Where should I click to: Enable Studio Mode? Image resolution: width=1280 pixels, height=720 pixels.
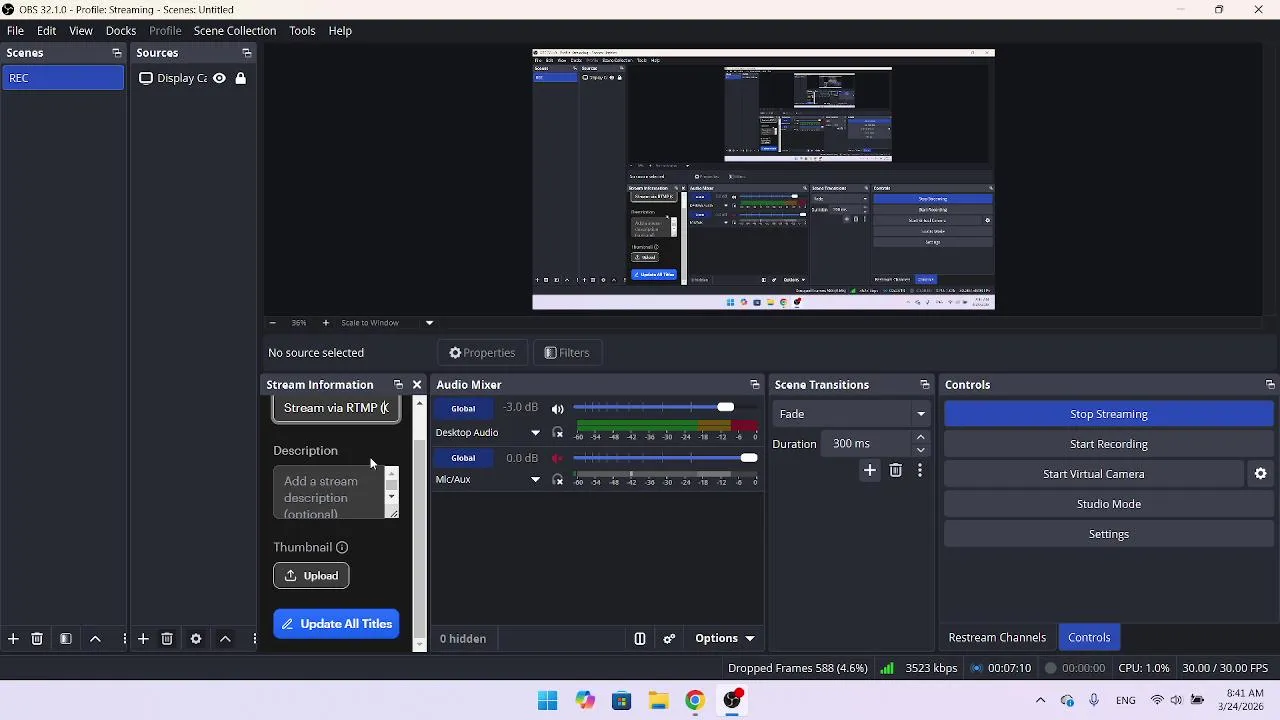click(x=1109, y=504)
